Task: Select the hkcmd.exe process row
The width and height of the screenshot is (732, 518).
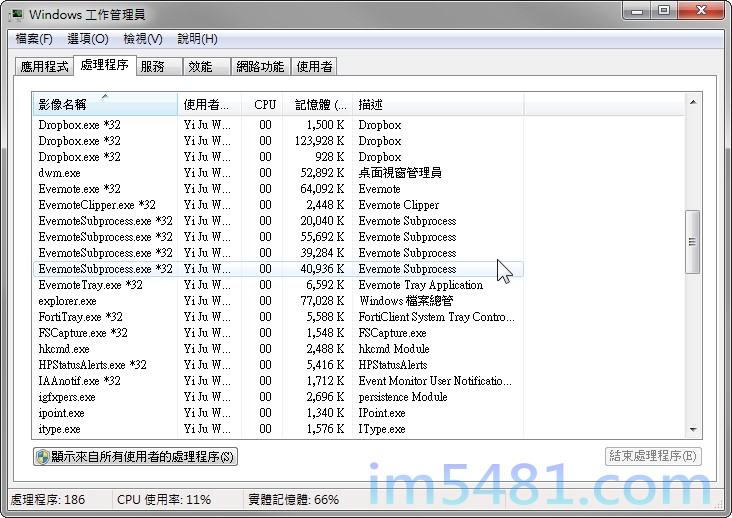Action: point(278,349)
